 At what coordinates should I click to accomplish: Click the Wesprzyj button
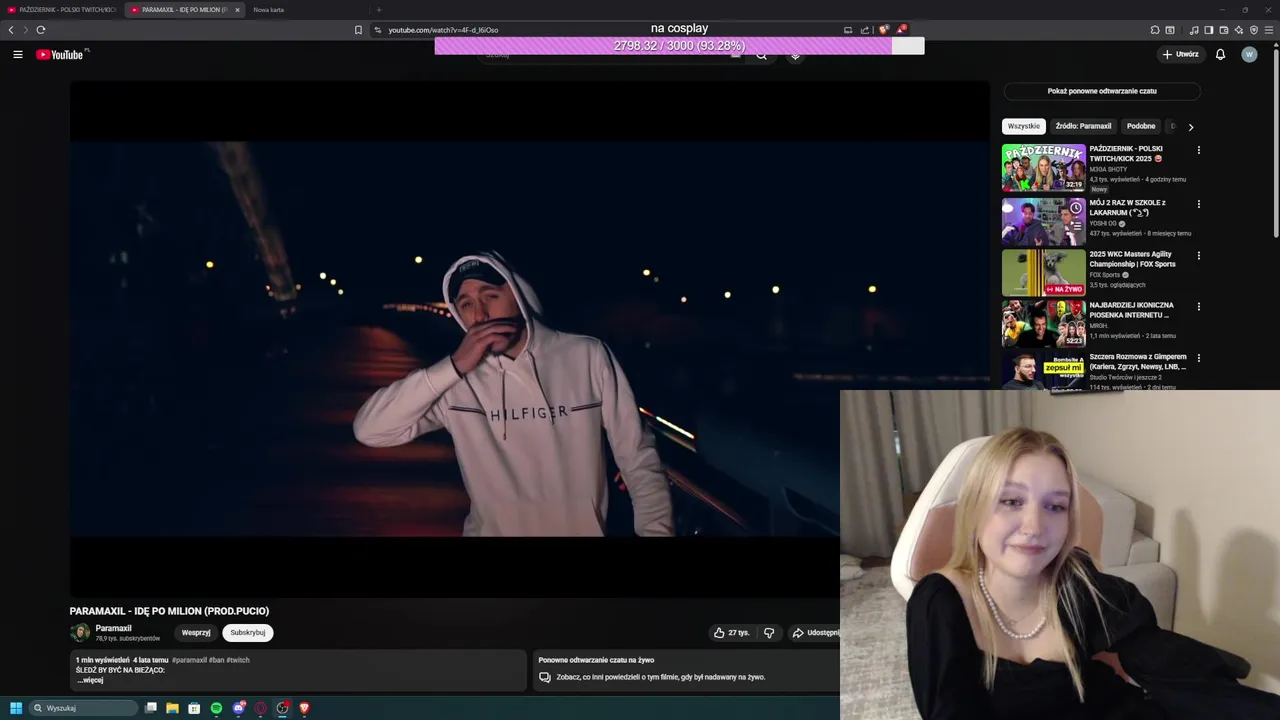[x=196, y=633]
